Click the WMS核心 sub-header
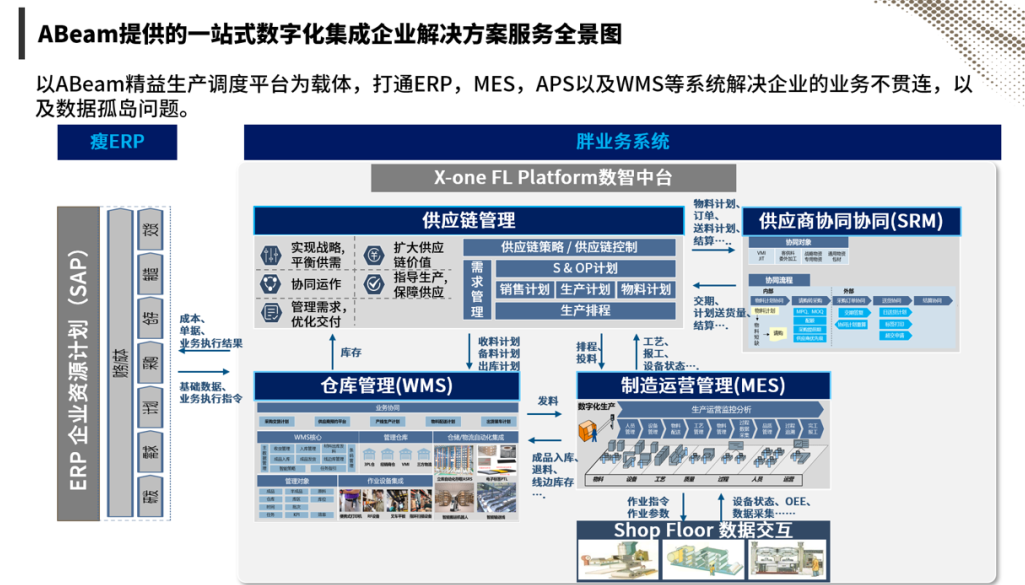Screen dimensions: 1025x585 coord(307,437)
